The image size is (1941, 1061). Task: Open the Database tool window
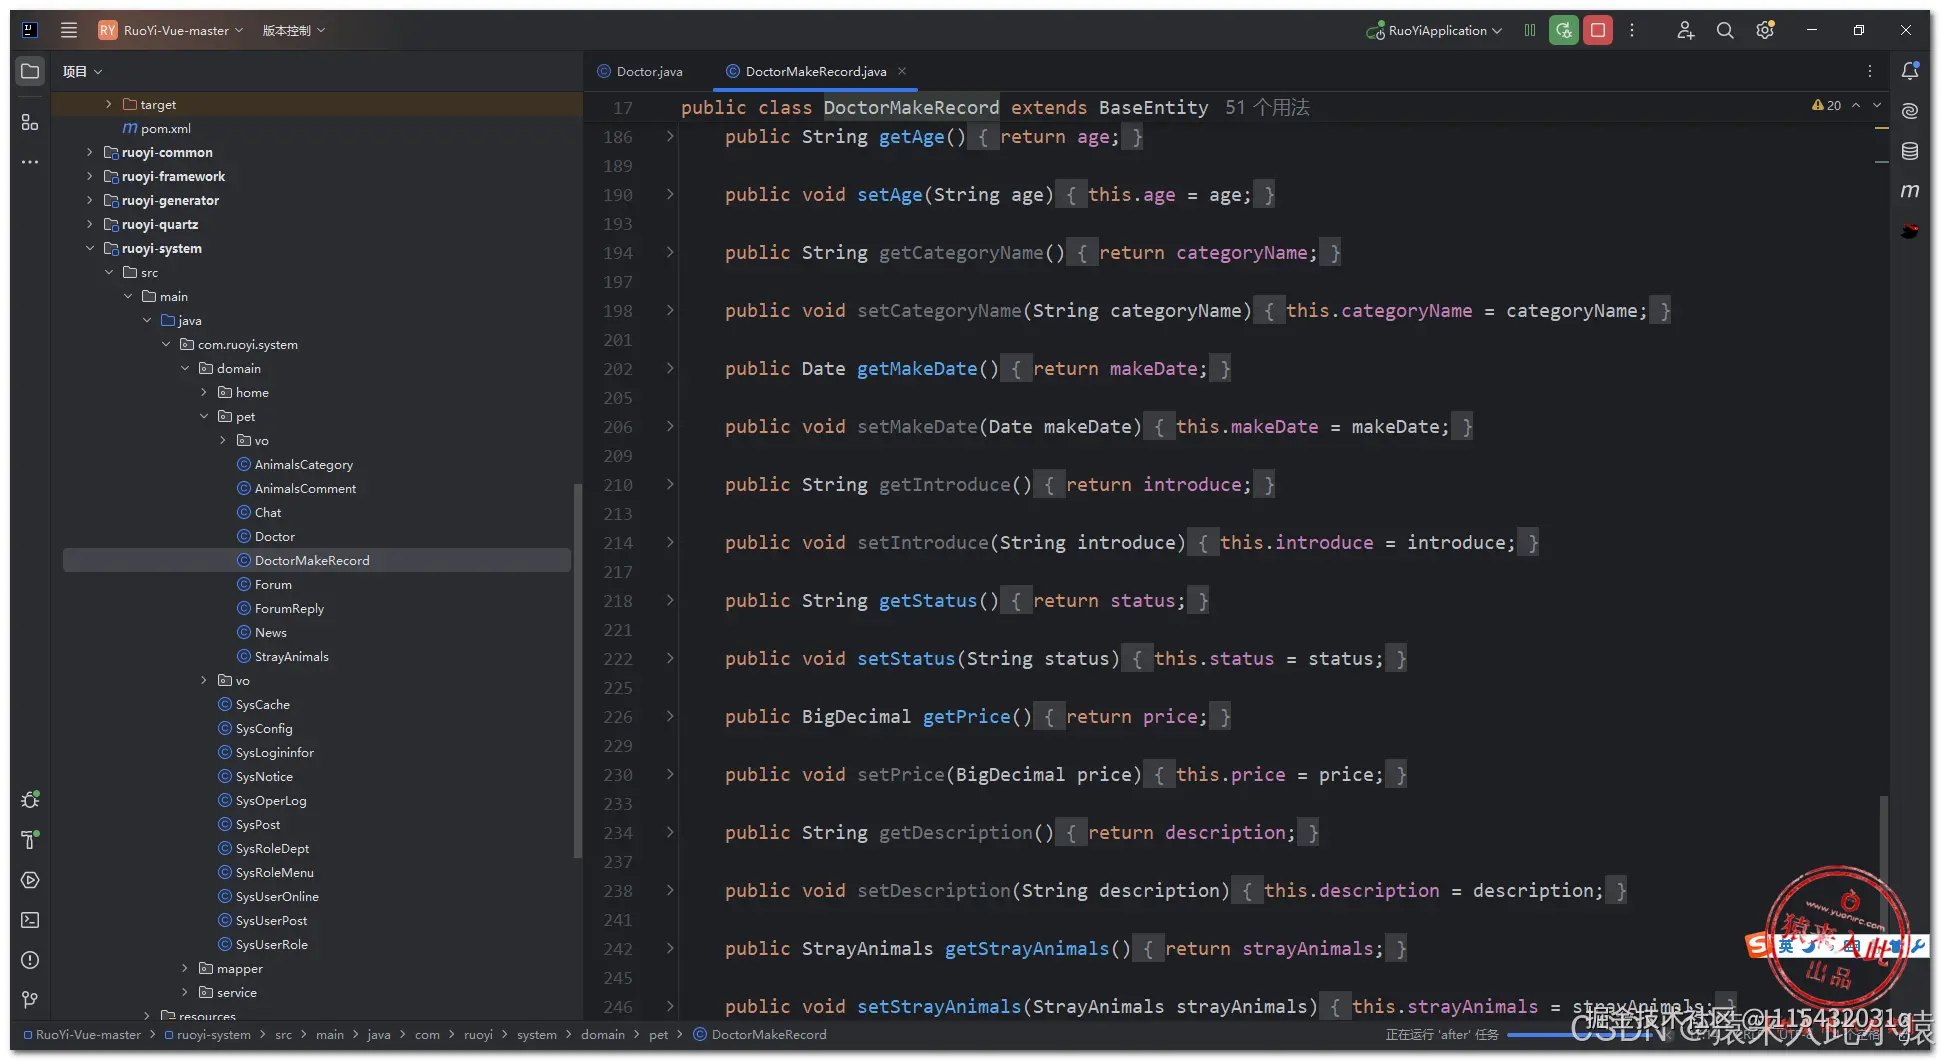click(1910, 151)
